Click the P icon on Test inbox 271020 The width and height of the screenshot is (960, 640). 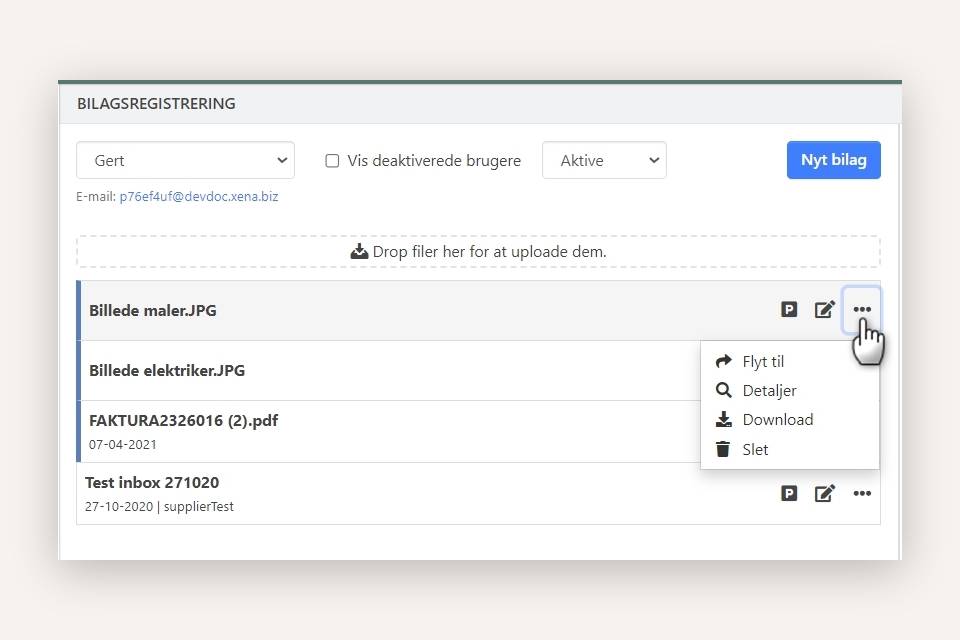[x=789, y=493]
